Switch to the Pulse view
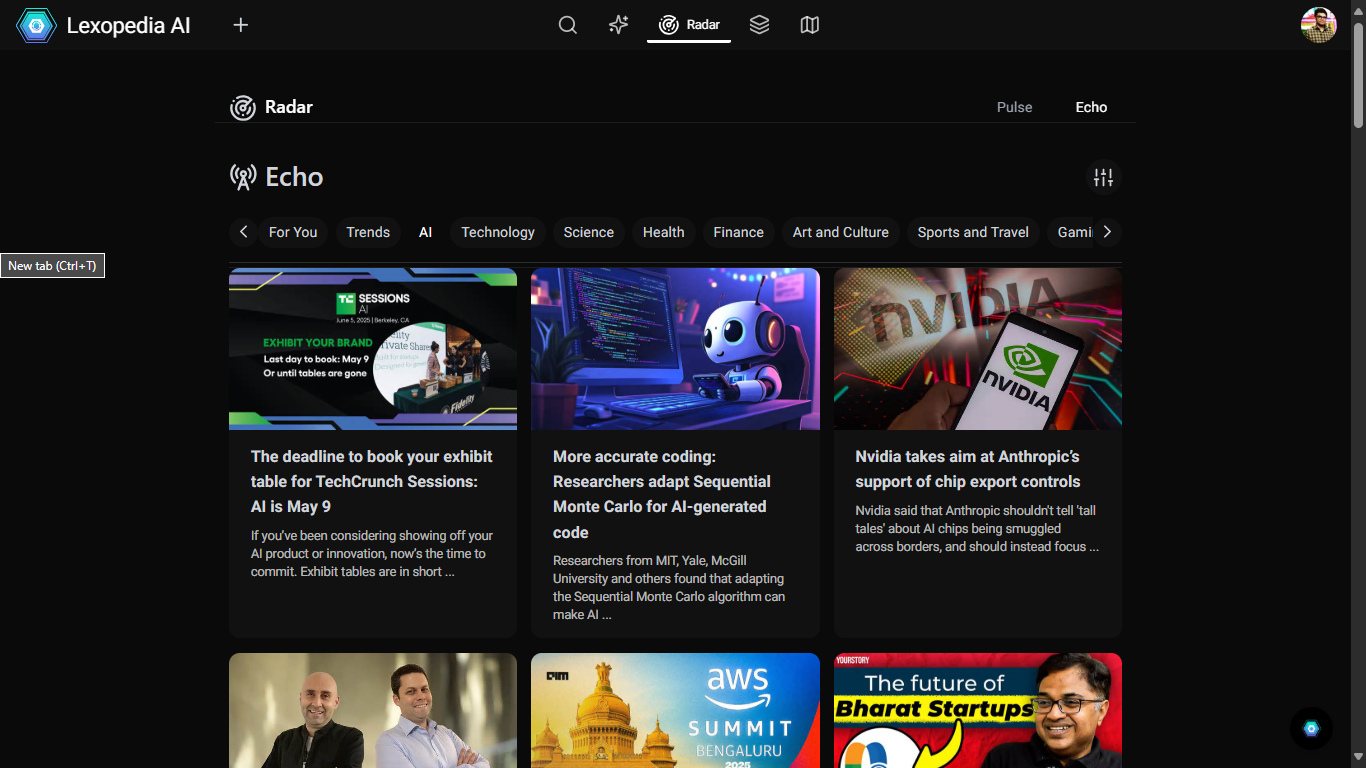 [1014, 107]
